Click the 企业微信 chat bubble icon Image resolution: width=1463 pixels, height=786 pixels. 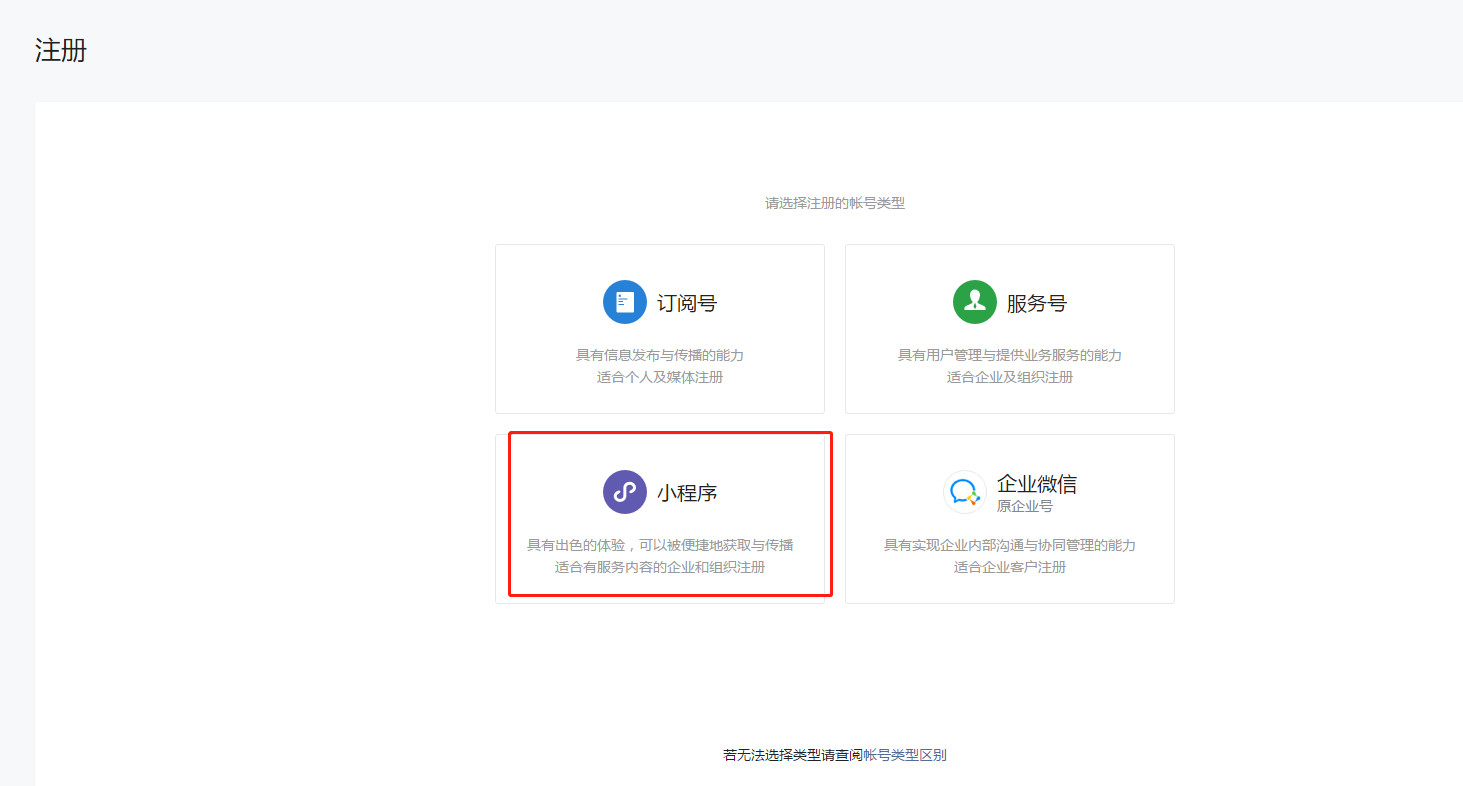click(965, 492)
